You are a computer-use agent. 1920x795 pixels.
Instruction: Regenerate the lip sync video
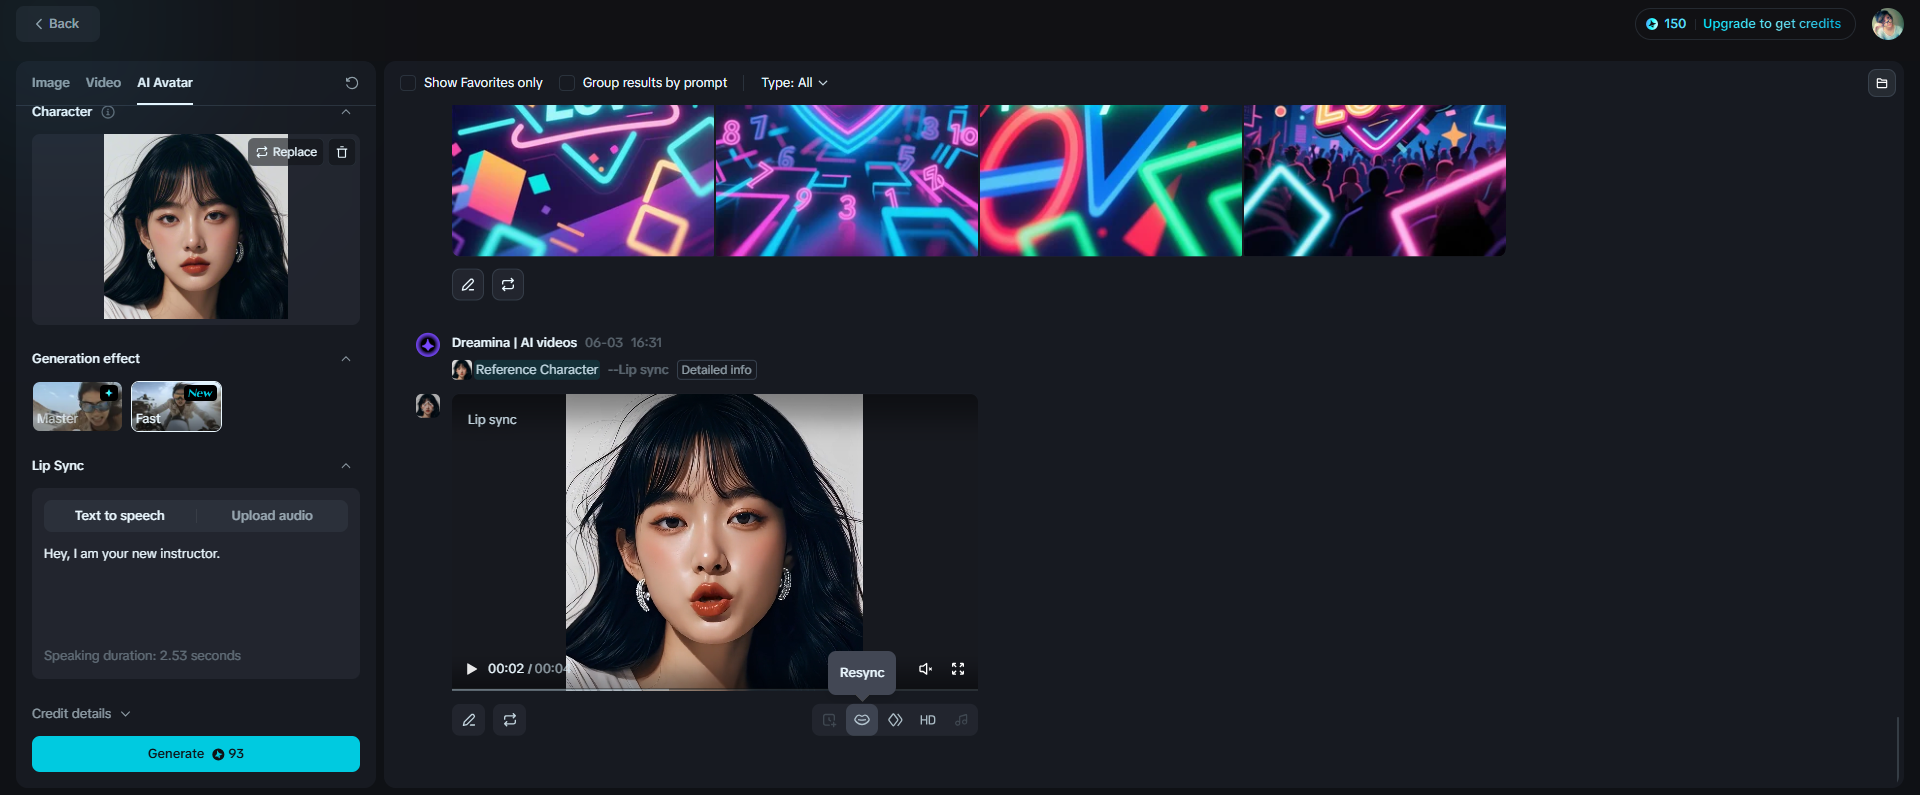coord(510,720)
